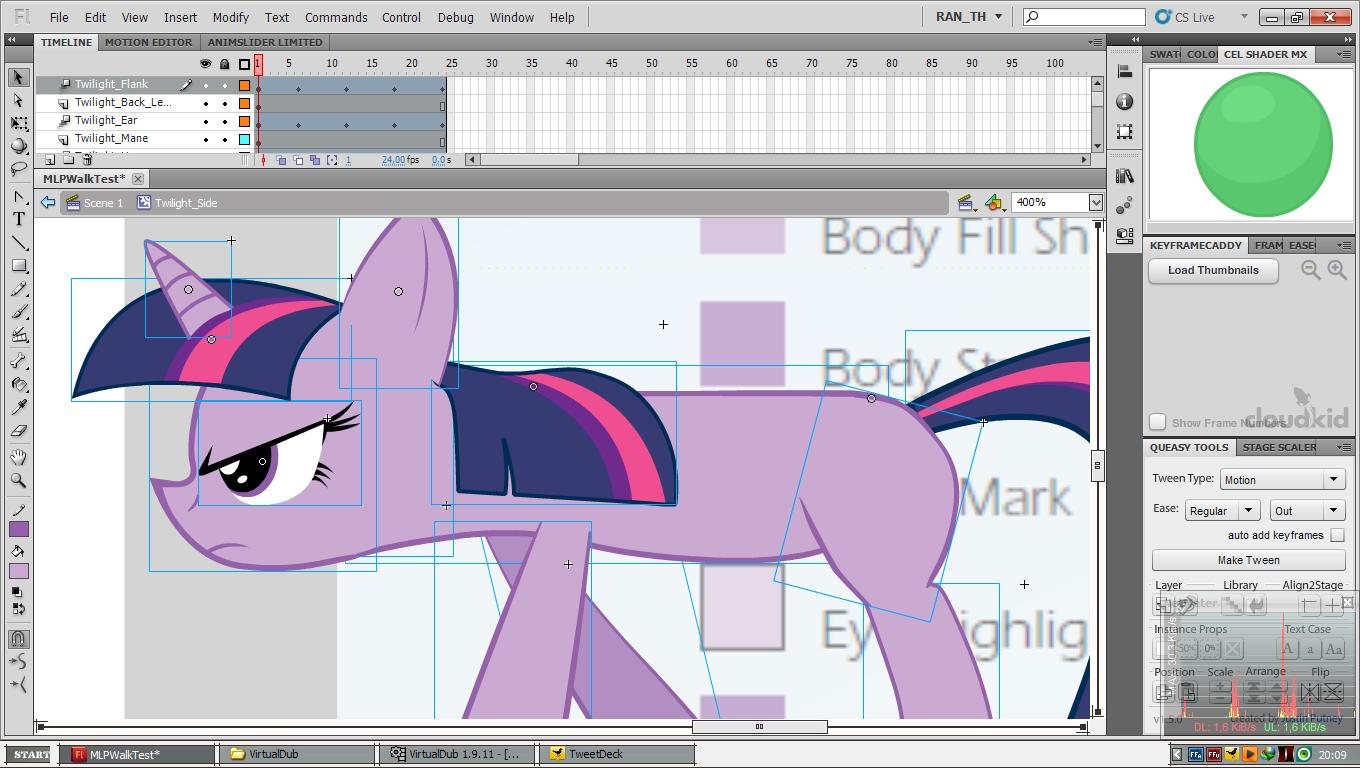
Task: Delete layer with the trash icon
Action: click(87, 160)
